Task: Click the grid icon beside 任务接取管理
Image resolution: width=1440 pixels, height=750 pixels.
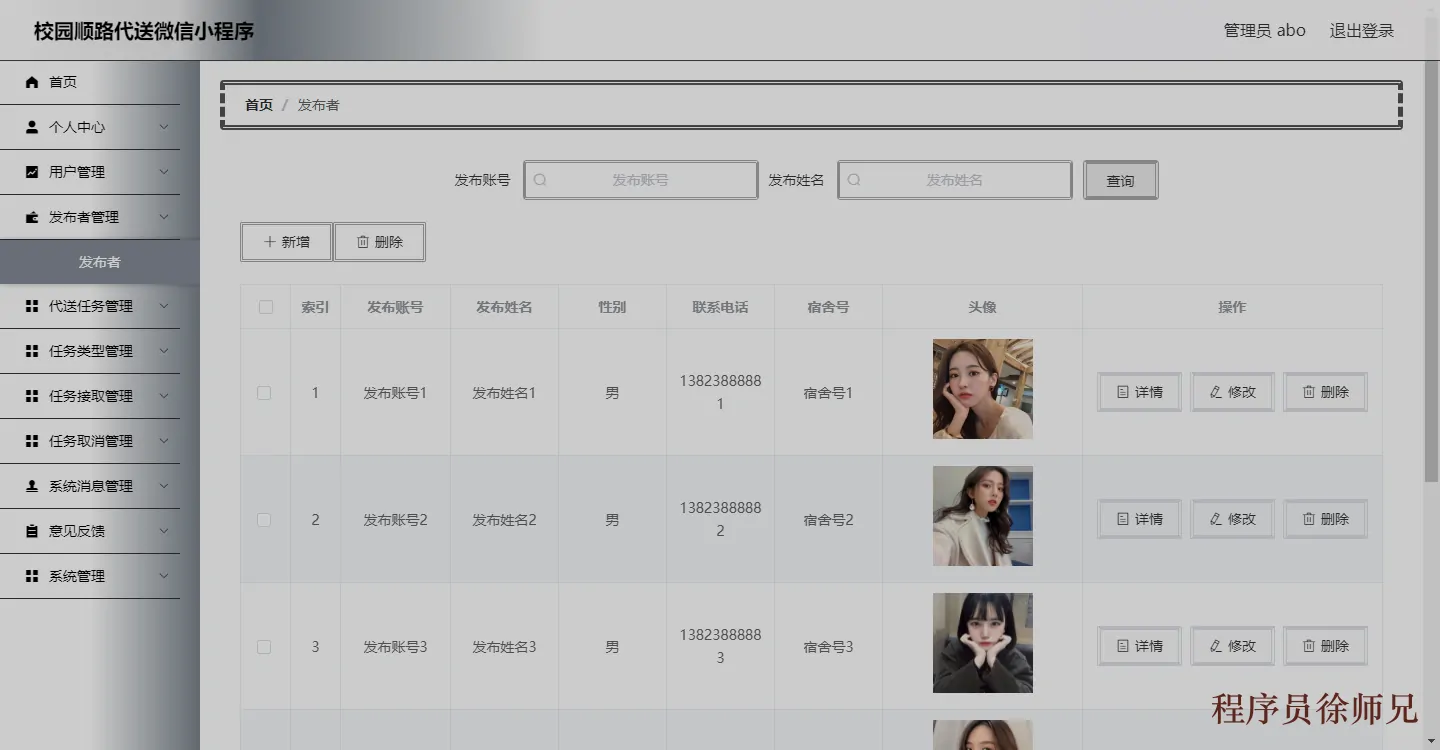Action: (x=32, y=396)
